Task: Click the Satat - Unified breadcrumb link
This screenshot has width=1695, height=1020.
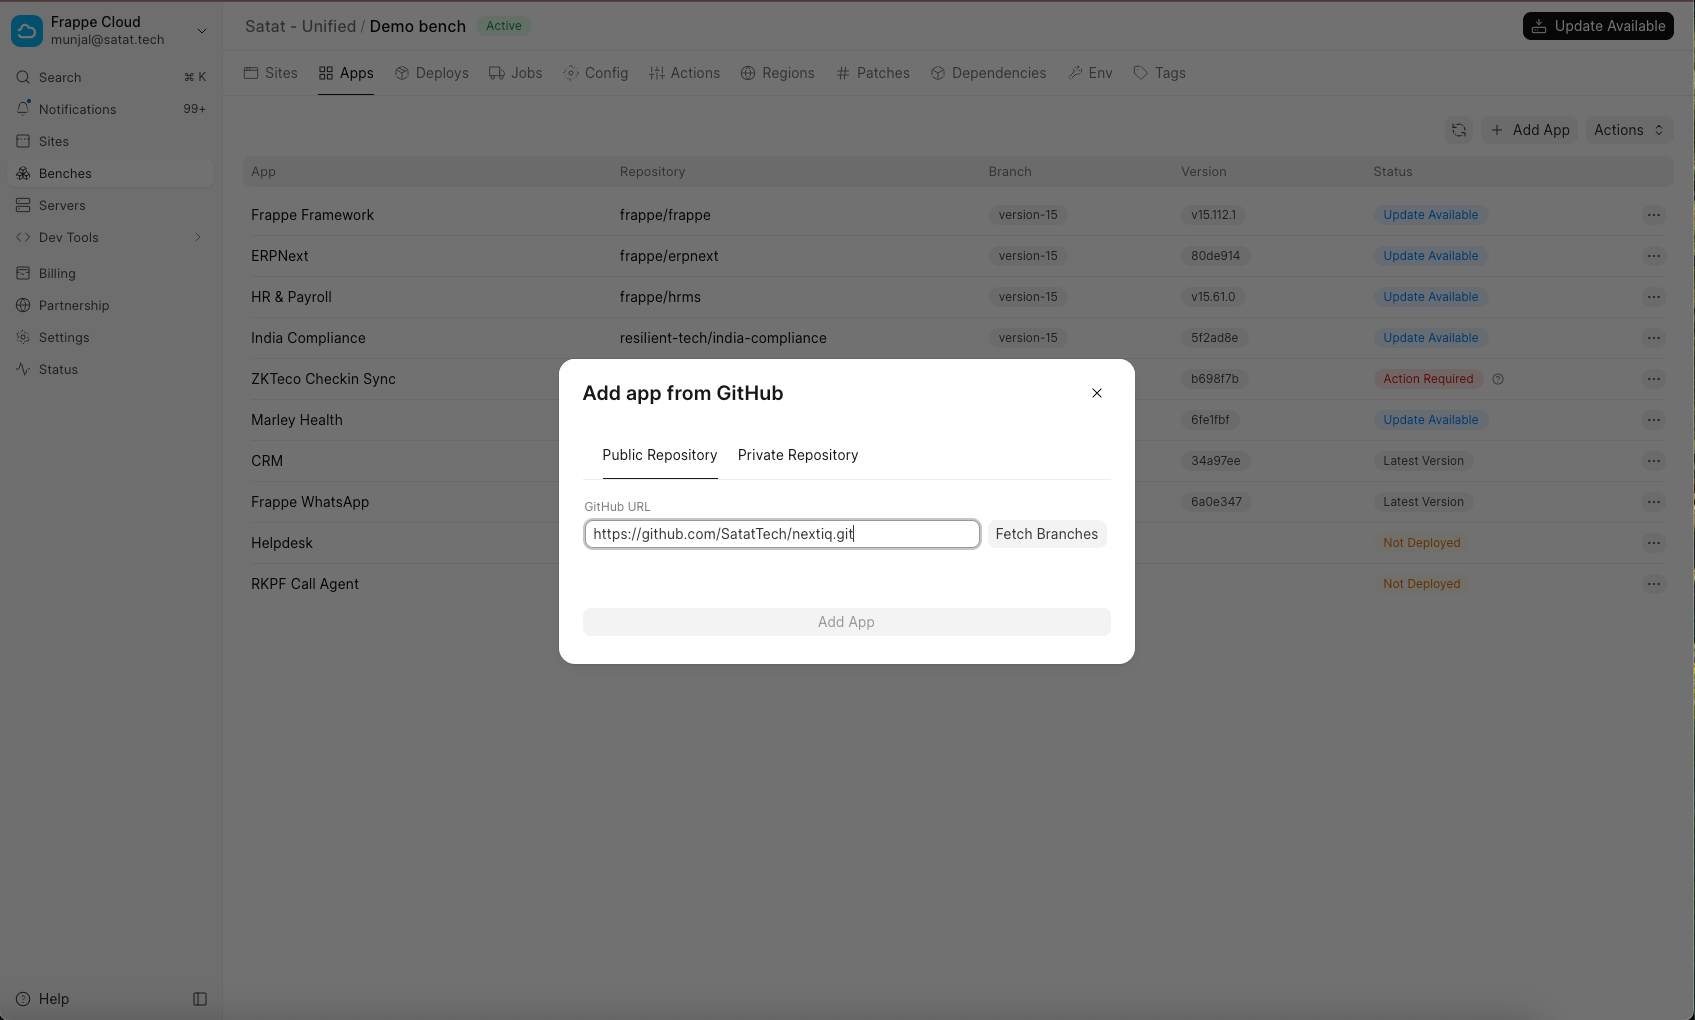Action: pos(300,26)
